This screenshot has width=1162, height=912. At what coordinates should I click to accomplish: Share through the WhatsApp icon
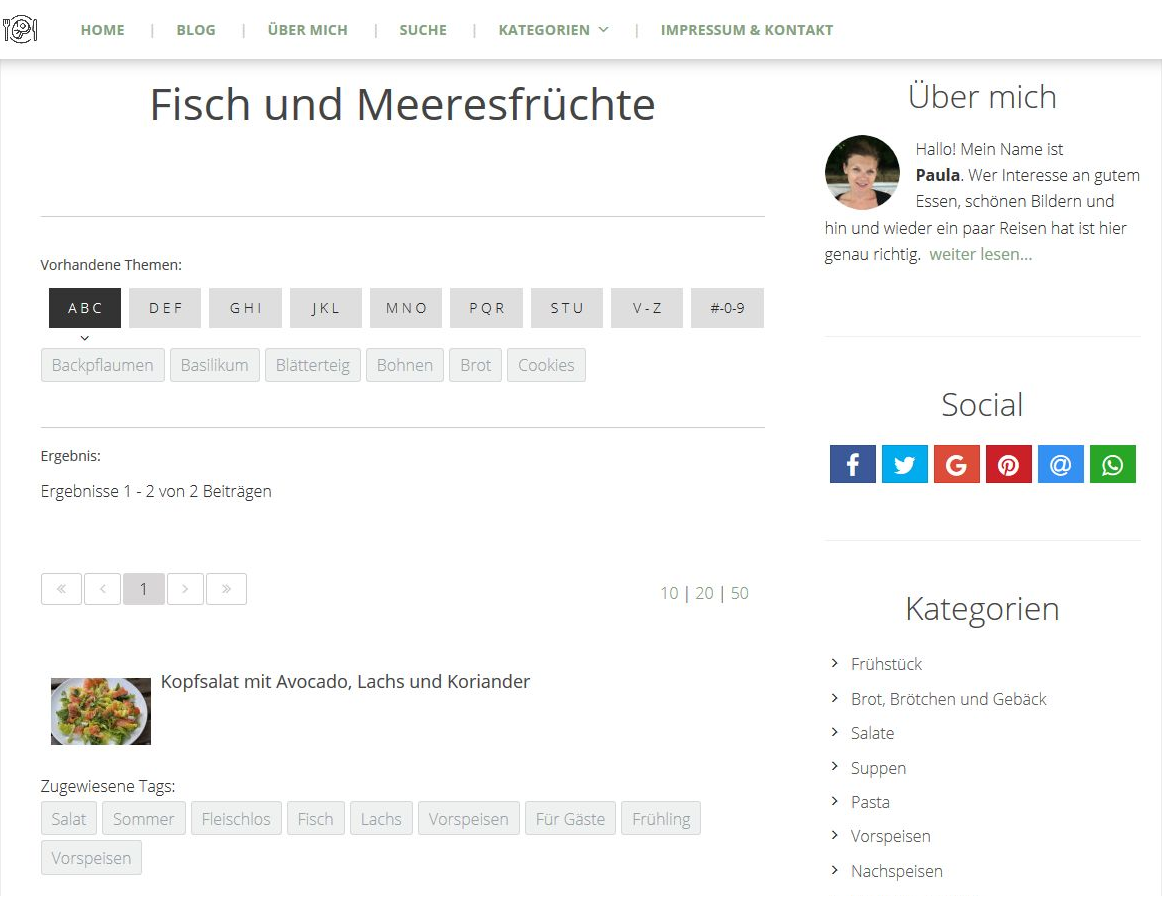tap(1112, 464)
